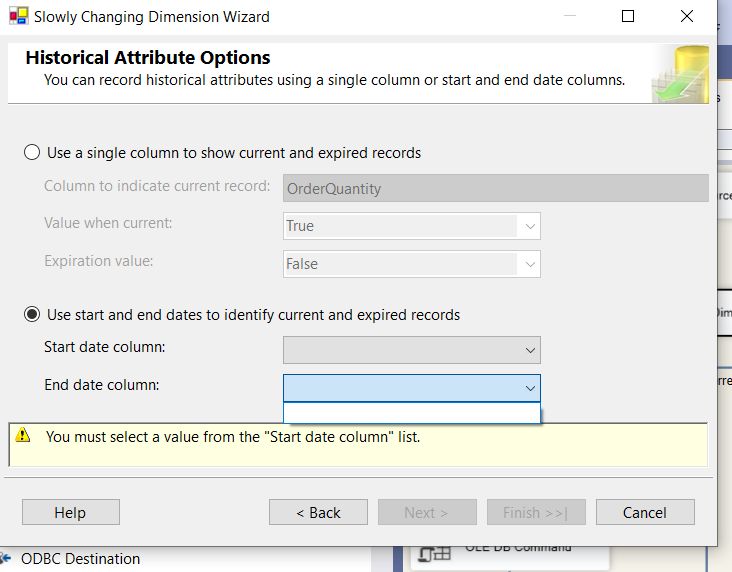Viewport: 732px width, 572px height.
Task: Collapse the End date column dropdown
Action: (530, 387)
